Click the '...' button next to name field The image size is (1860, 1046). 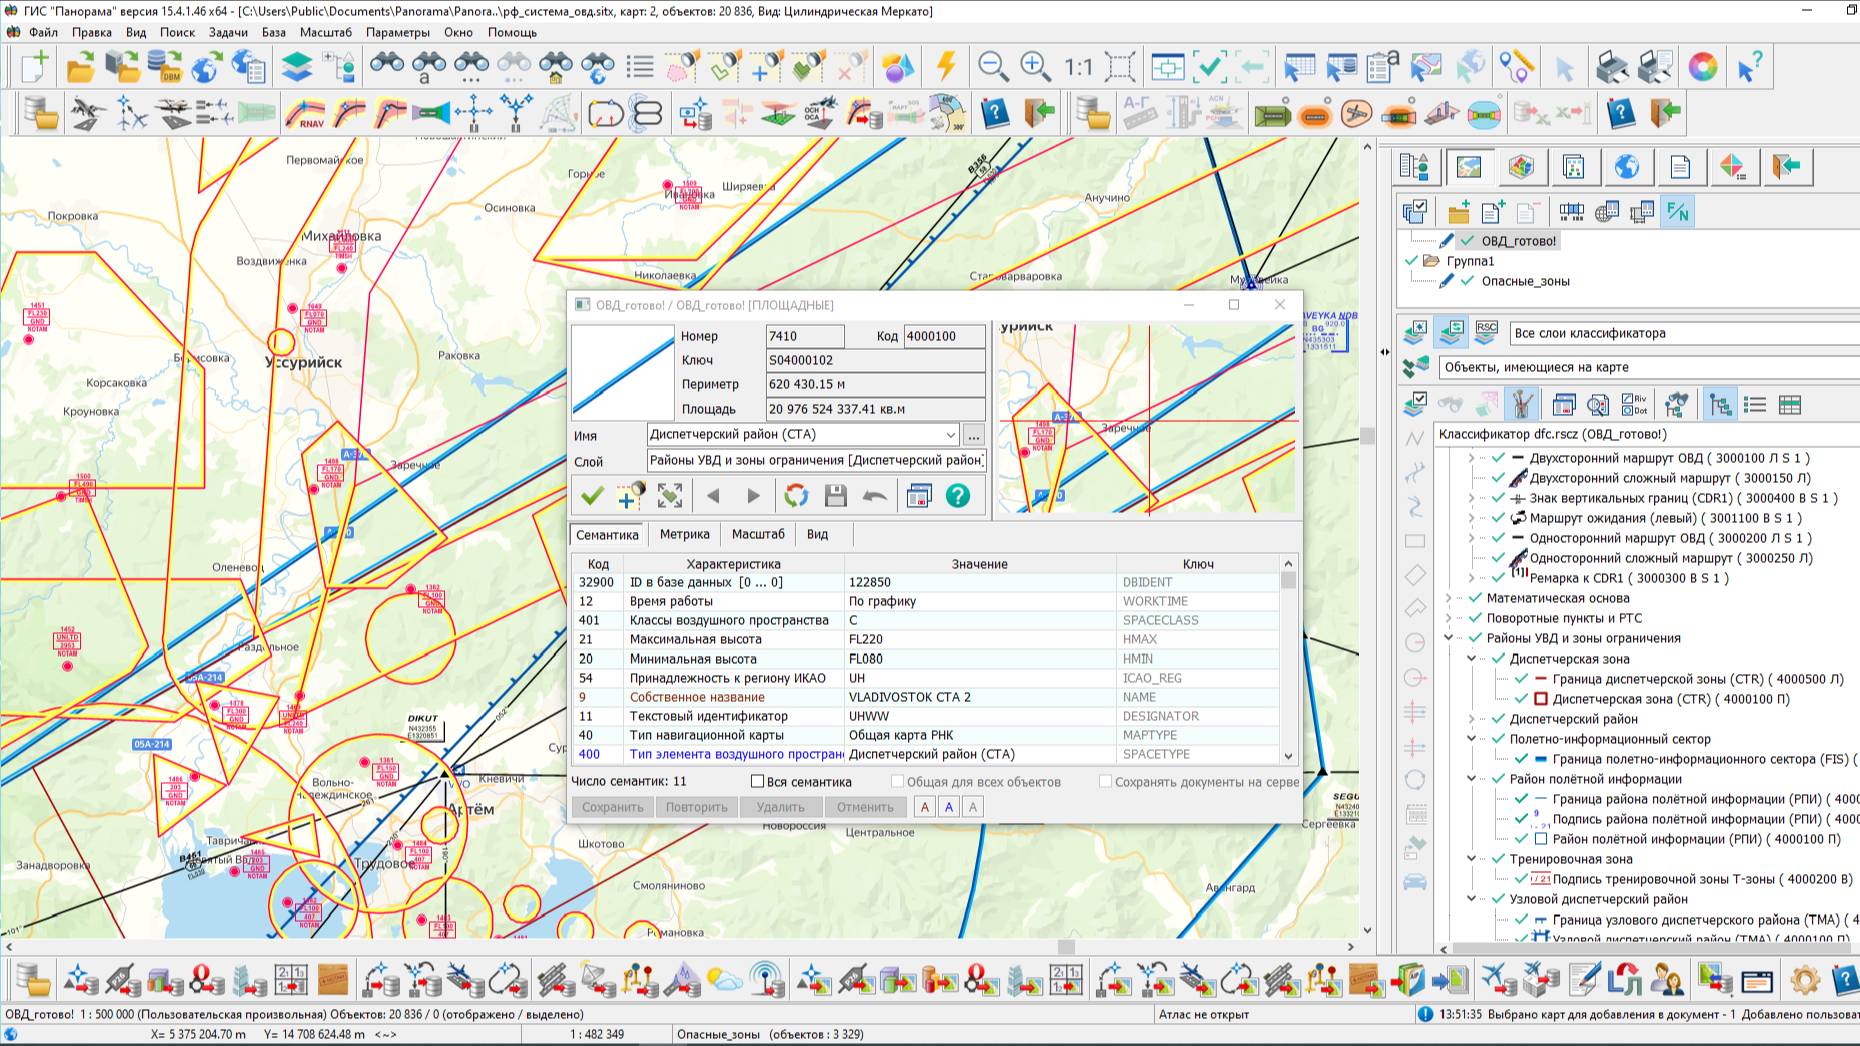tap(973, 435)
